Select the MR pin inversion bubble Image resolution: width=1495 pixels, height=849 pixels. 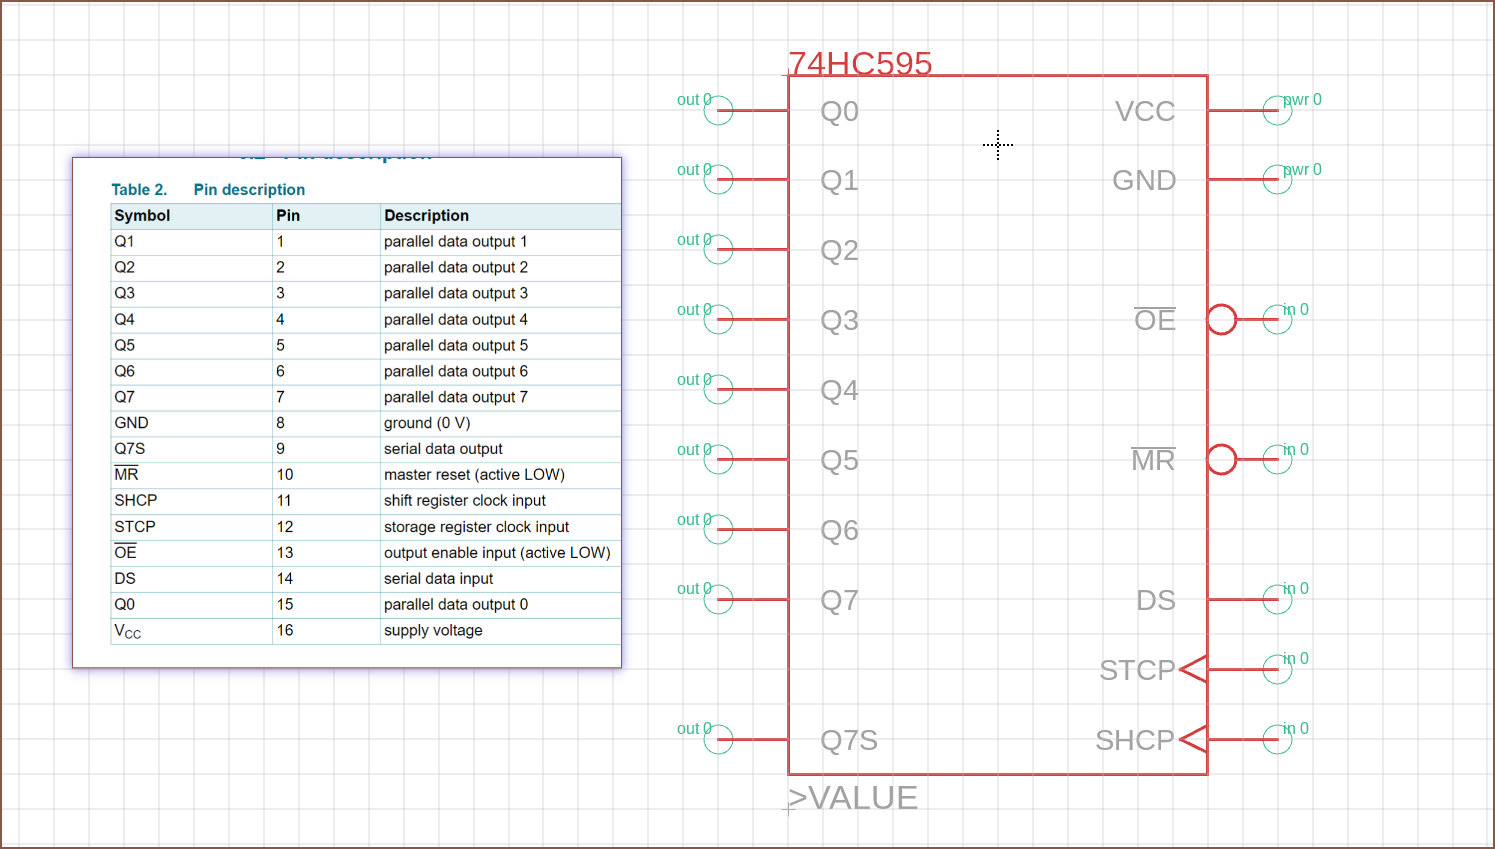point(1222,460)
